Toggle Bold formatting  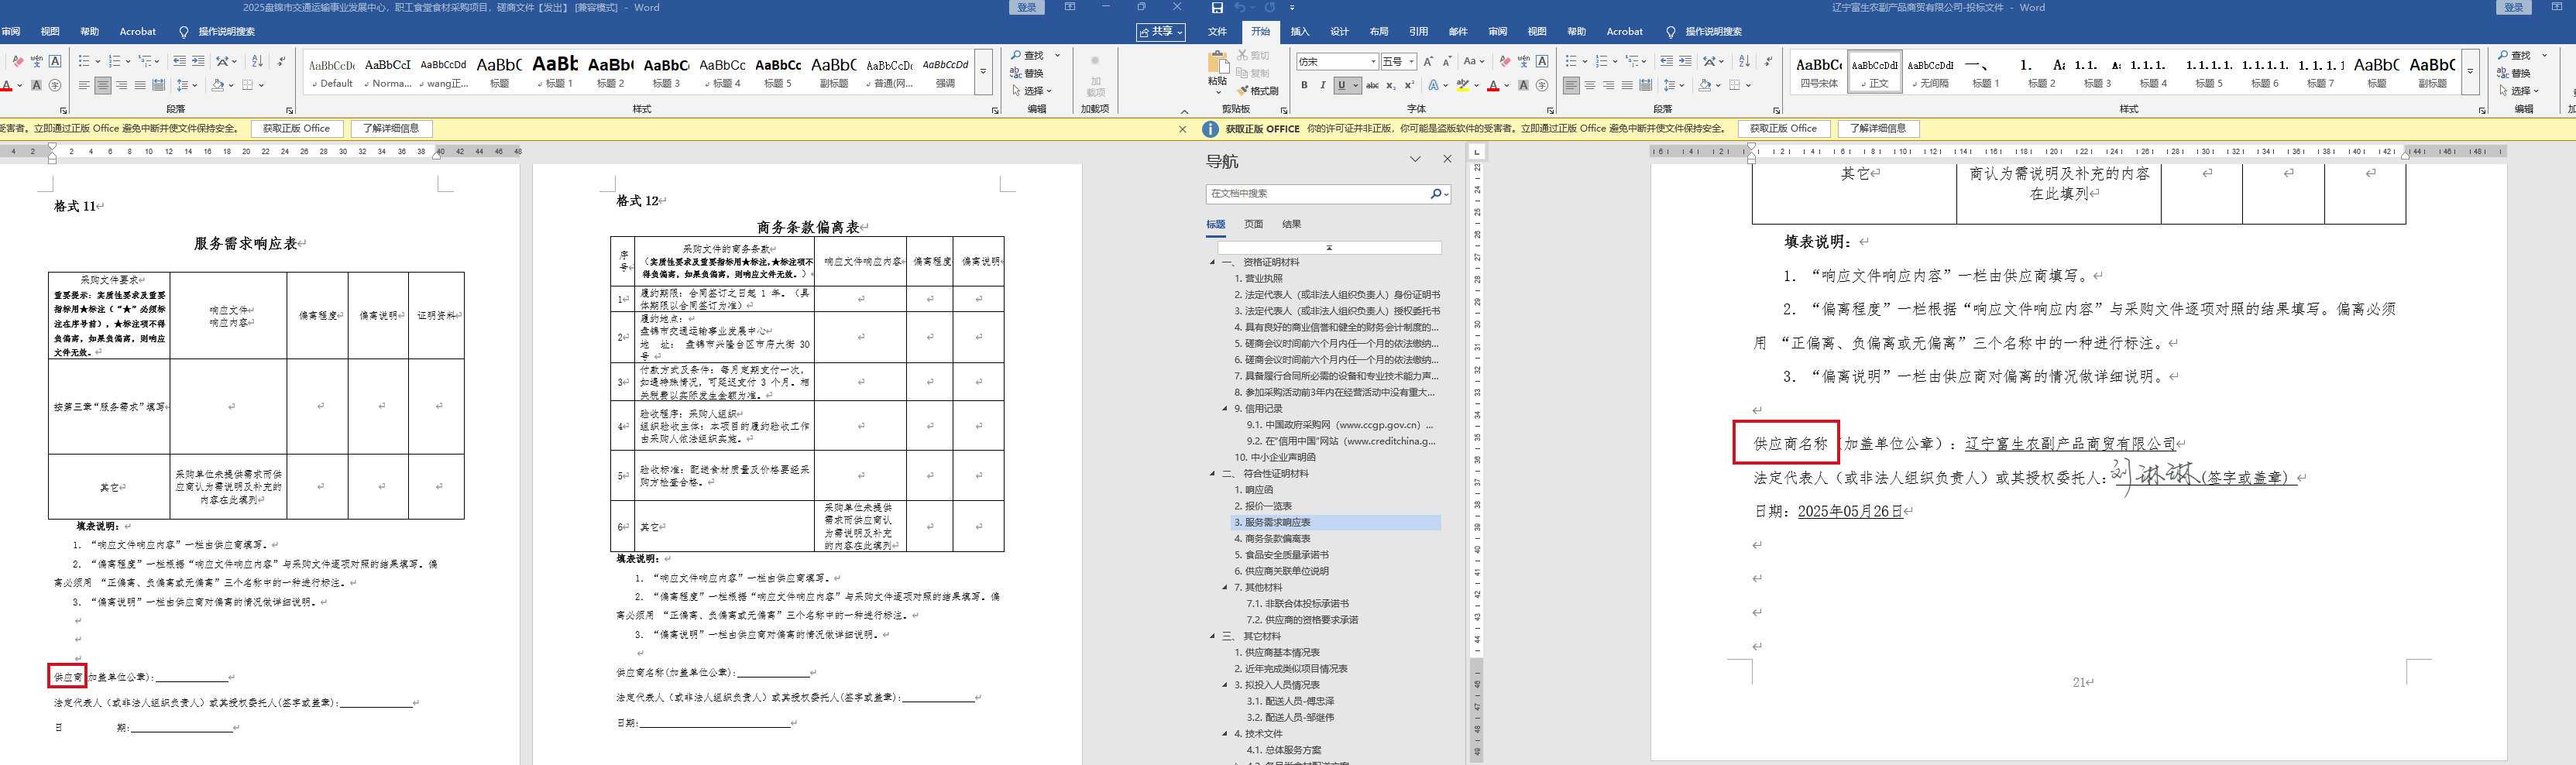(x=1304, y=86)
